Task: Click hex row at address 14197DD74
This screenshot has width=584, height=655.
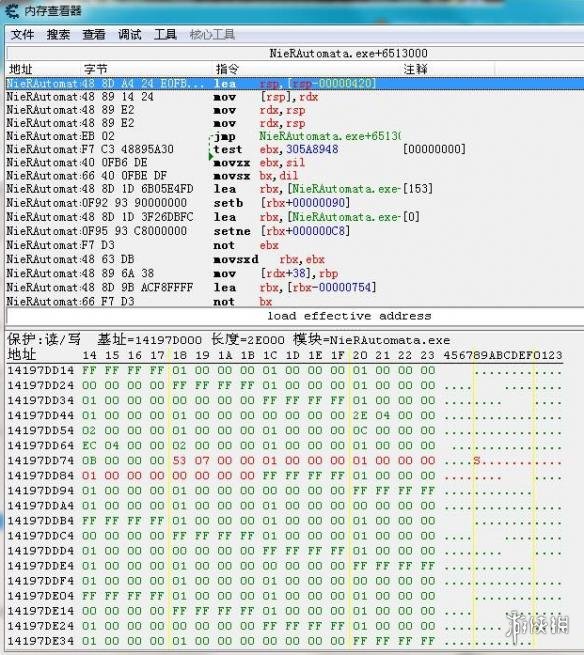Action: point(285,460)
